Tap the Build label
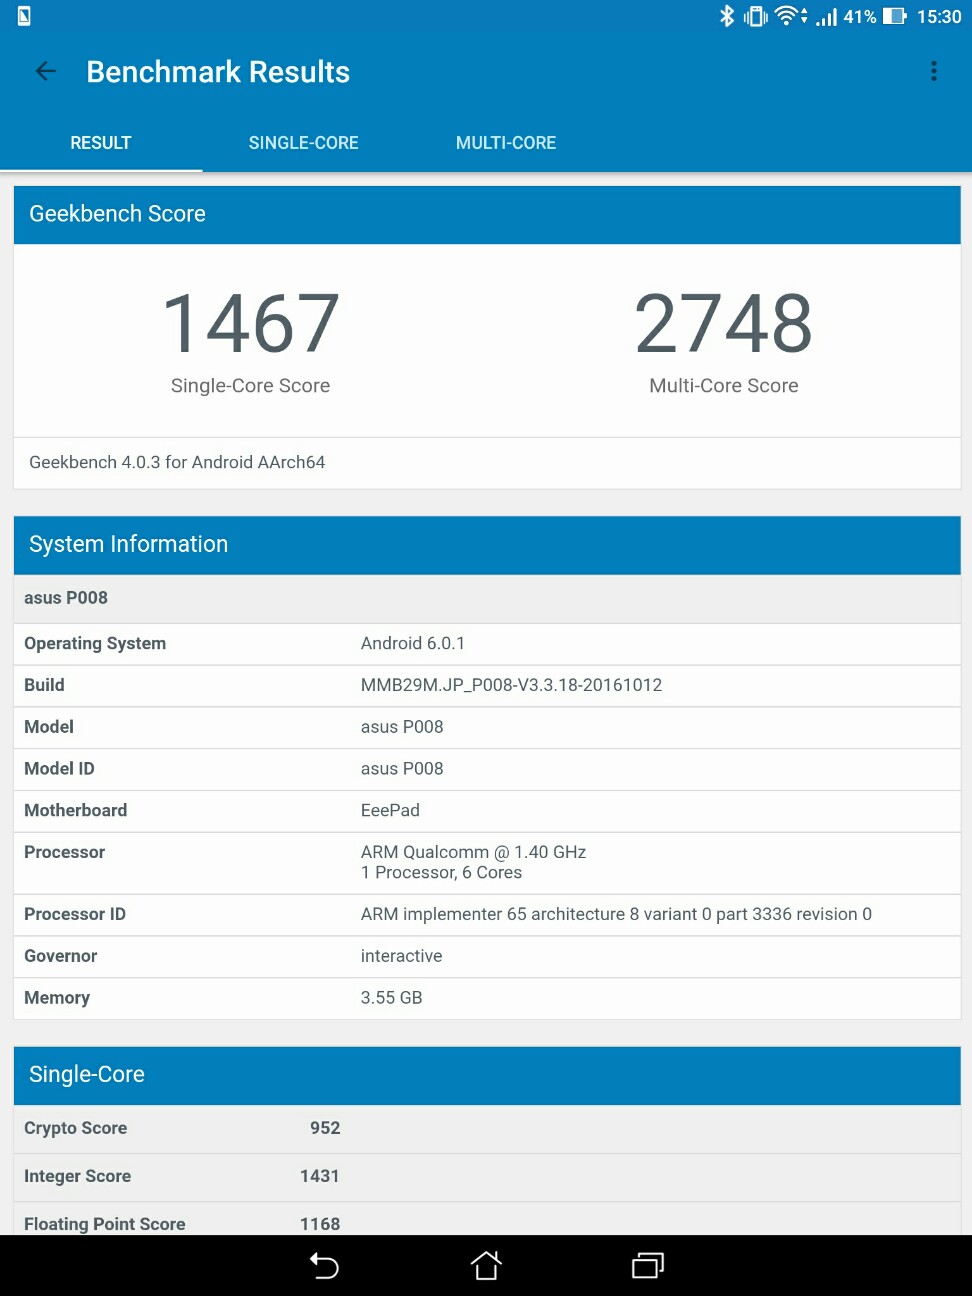This screenshot has width=972, height=1296. pos(44,685)
